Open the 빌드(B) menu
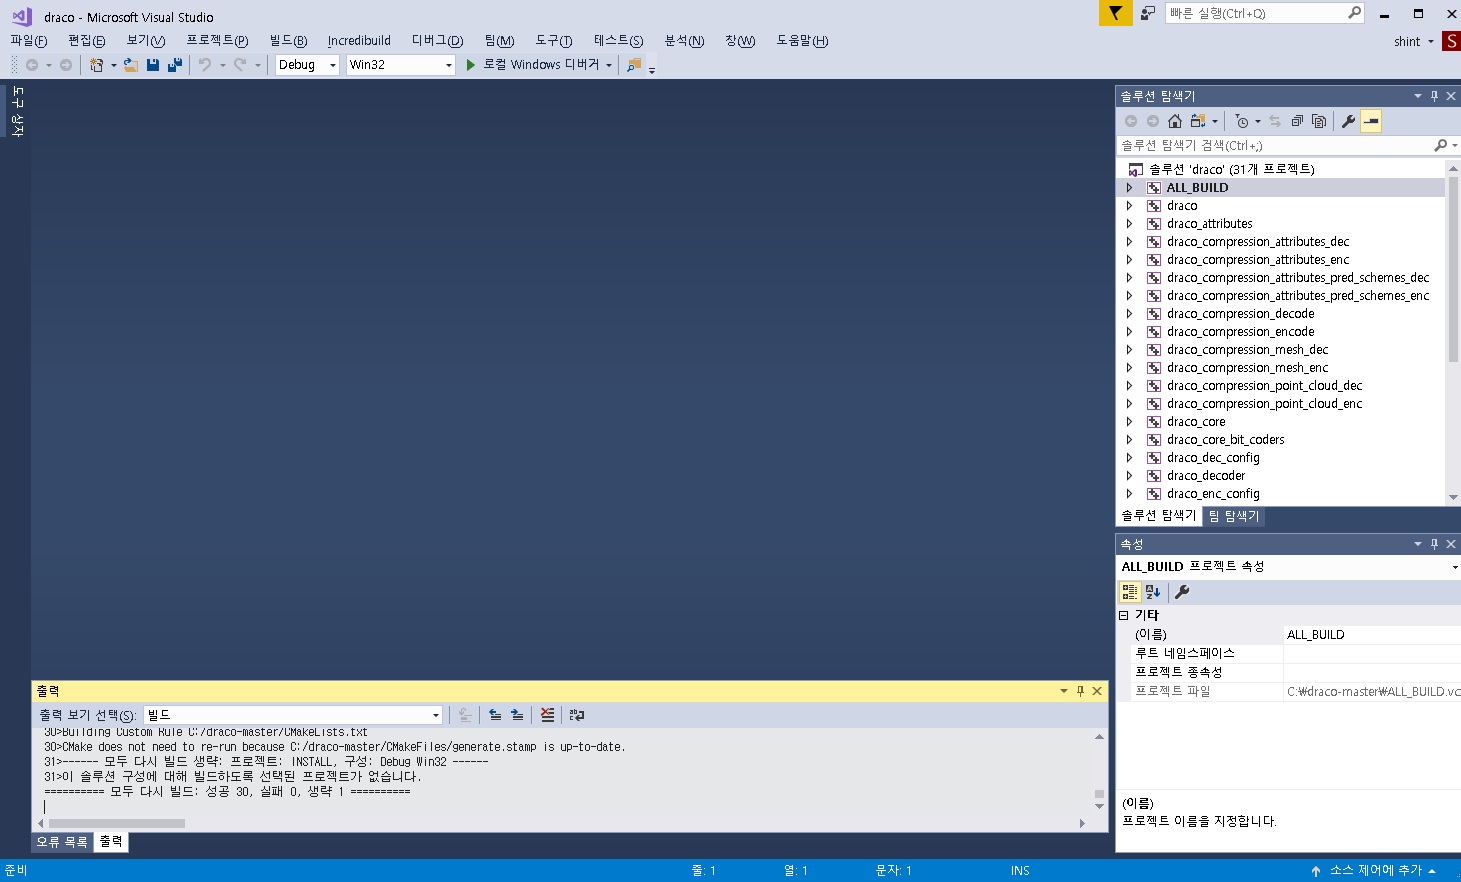This screenshot has width=1461, height=882. pyautogui.click(x=288, y=41)
